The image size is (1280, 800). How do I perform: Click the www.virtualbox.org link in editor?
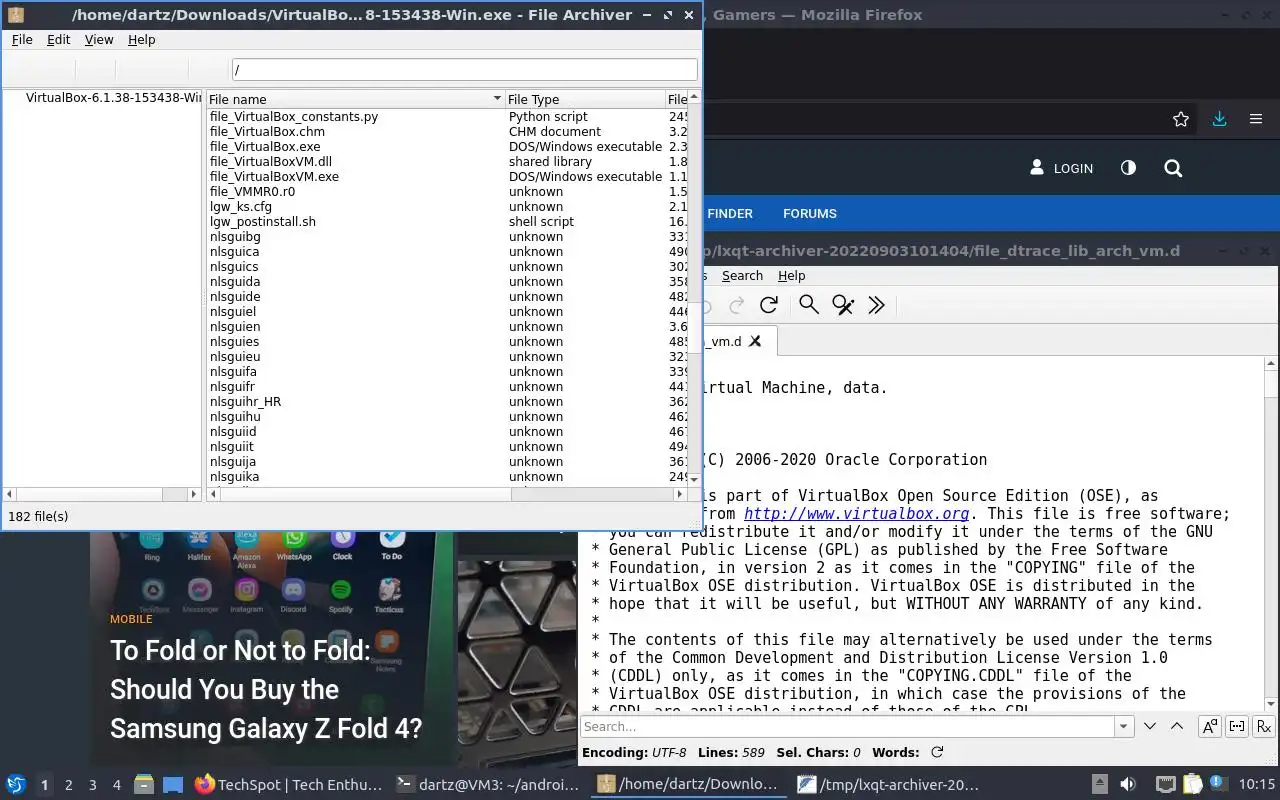coord(857,514)
